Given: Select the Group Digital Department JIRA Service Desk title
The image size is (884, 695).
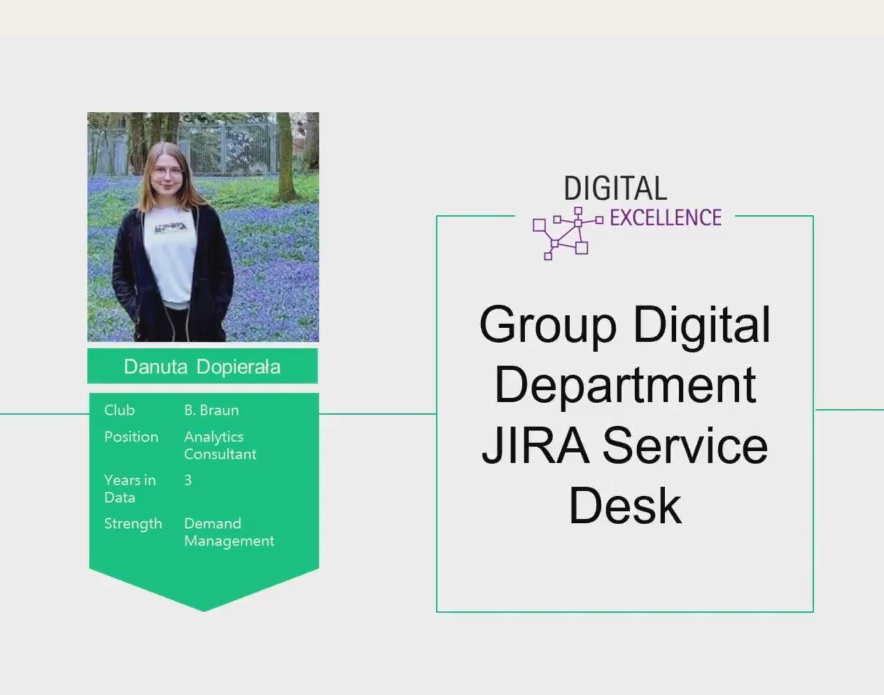Looking at the screenshot, I should (x=625, y=414).
